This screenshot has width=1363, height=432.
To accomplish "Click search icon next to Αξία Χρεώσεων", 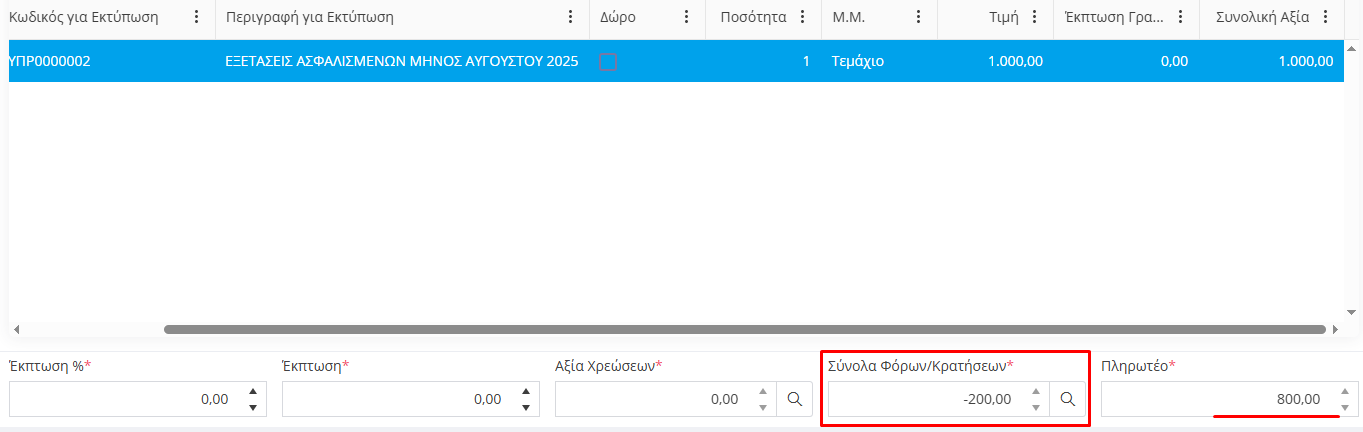I will tap(794, 399).
